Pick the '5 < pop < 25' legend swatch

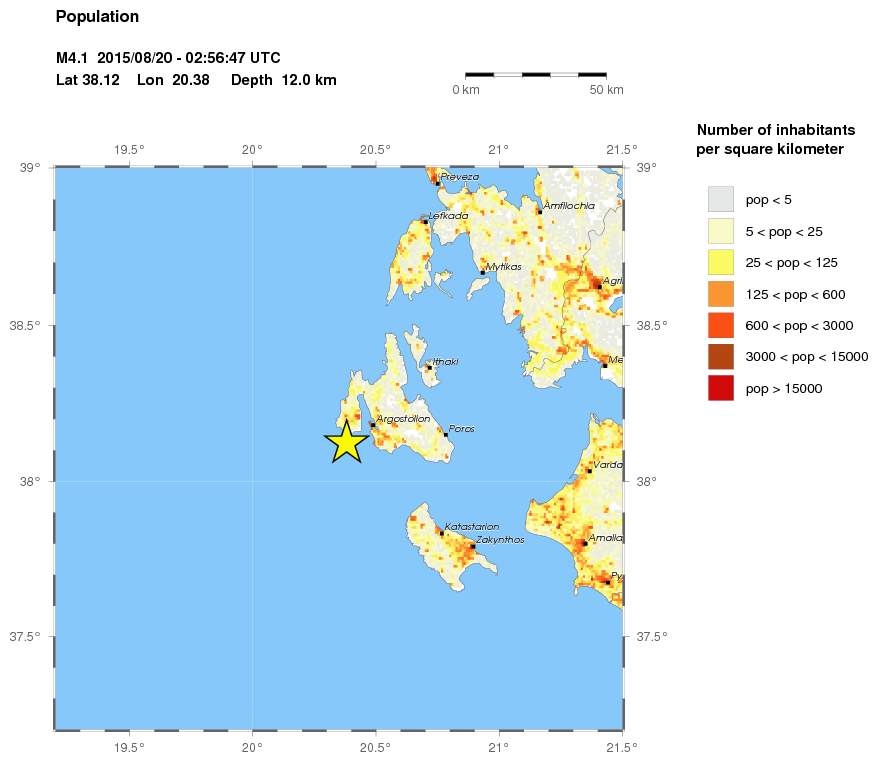[x=721, y=231]
